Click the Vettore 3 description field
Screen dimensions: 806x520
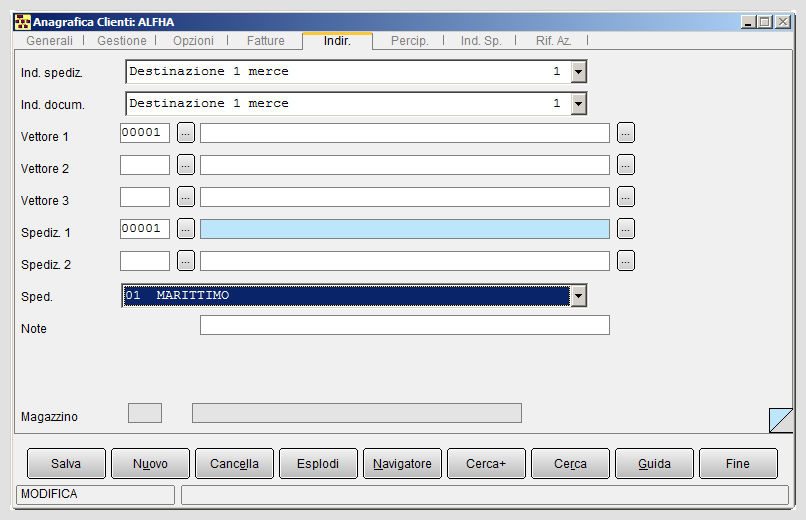click(x=405, y=197)
